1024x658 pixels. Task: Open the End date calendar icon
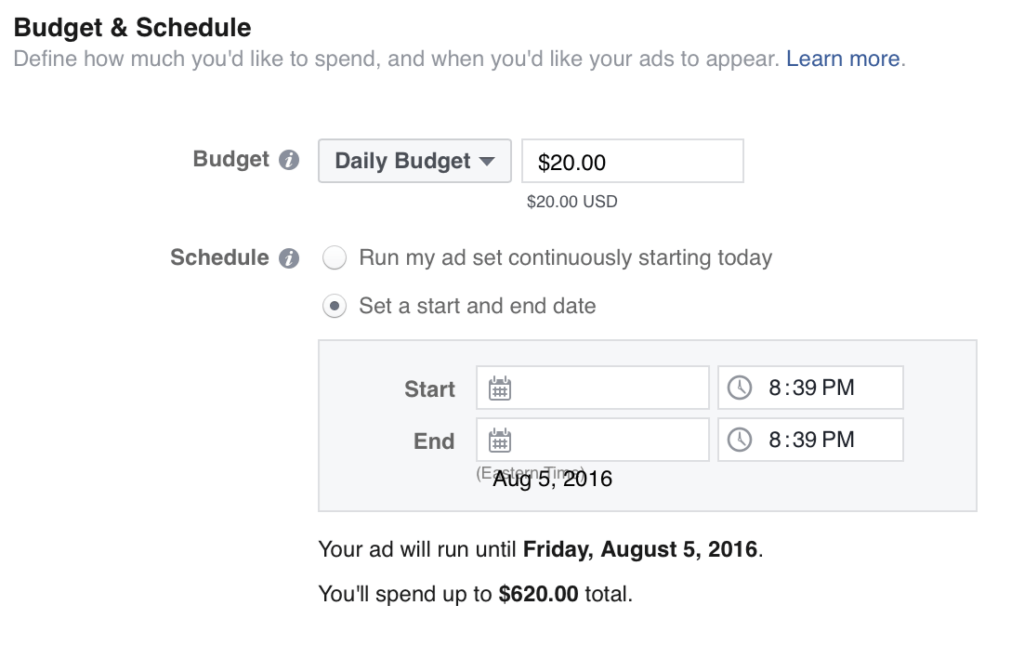point(500,441)
